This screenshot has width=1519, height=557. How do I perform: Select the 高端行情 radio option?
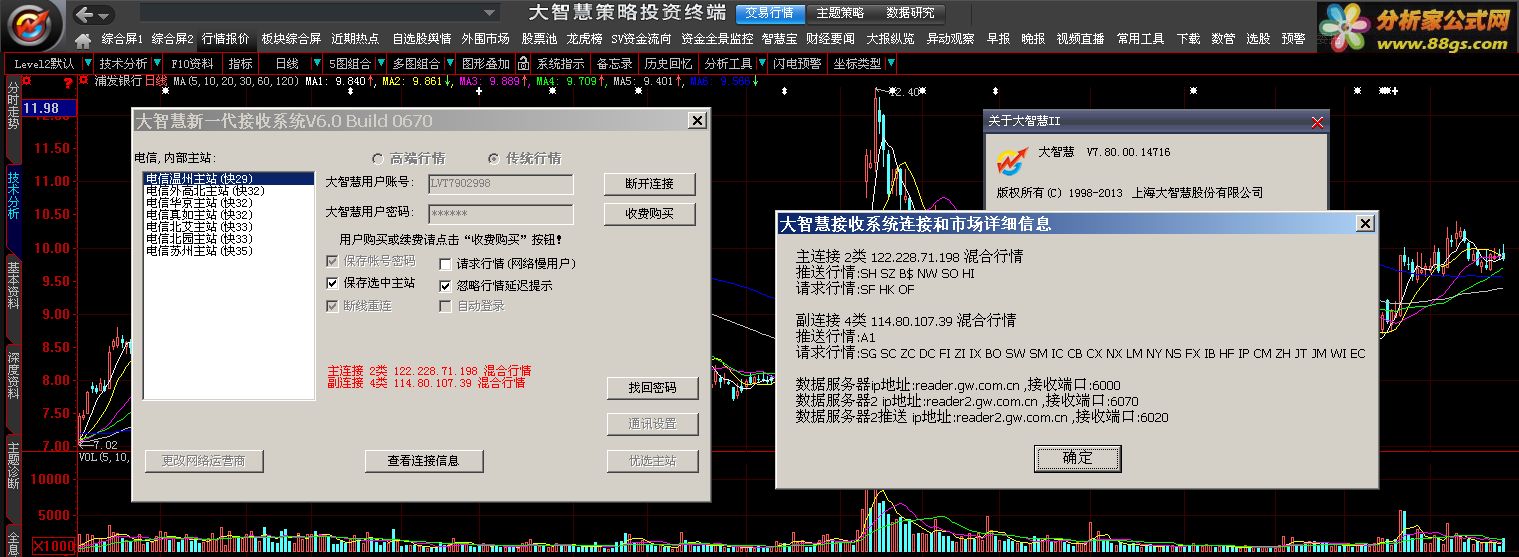coord(377,159)
